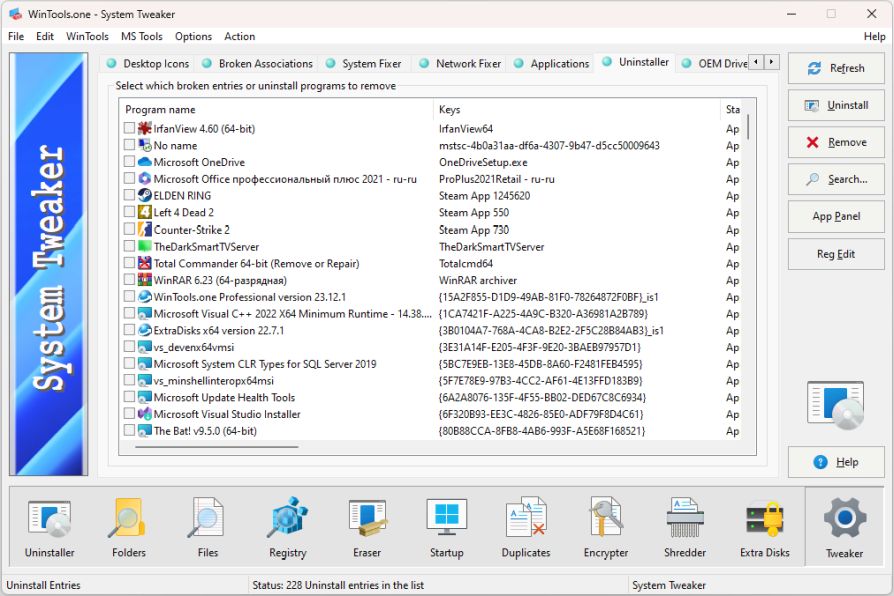Screen dimensions: 894x596
Task: Launch the Registry scanner tool
Action: 287,528
